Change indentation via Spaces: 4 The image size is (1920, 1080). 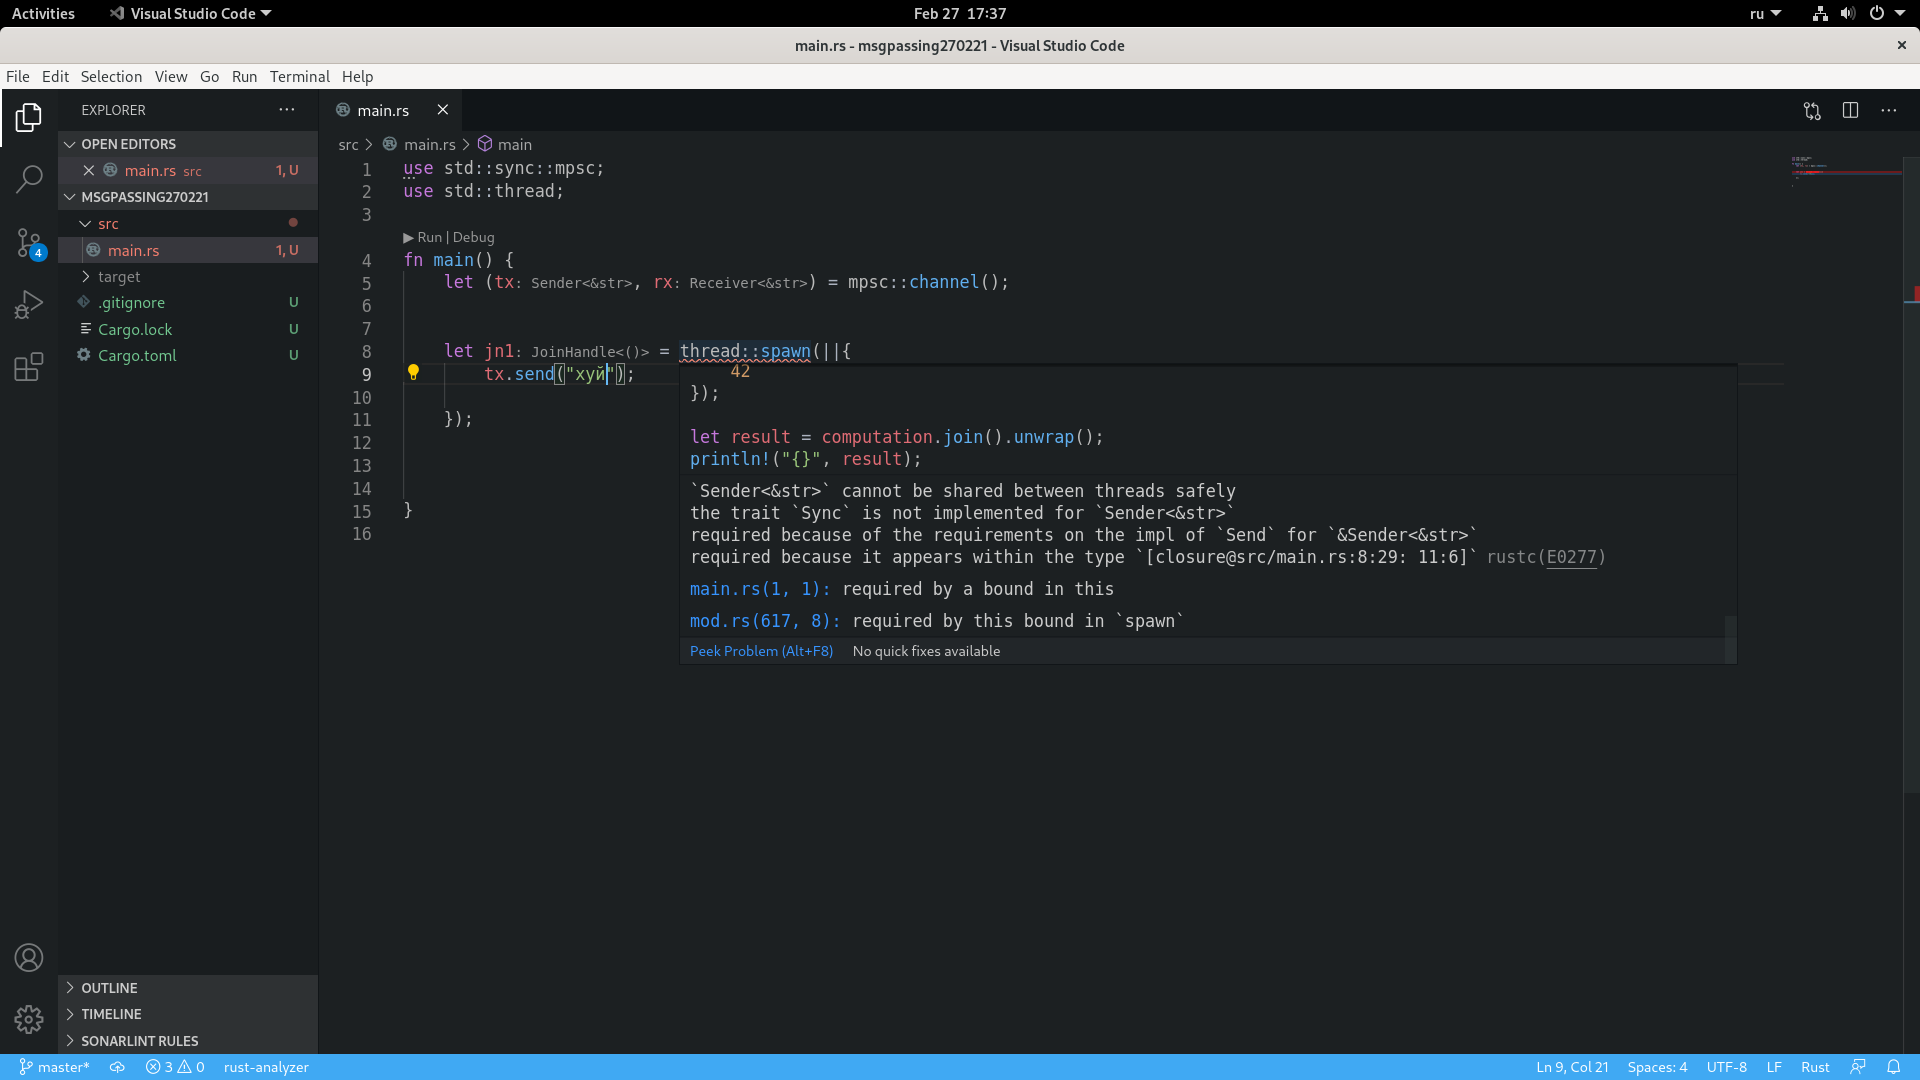pyautogui.click(x=1657, y=1067)
